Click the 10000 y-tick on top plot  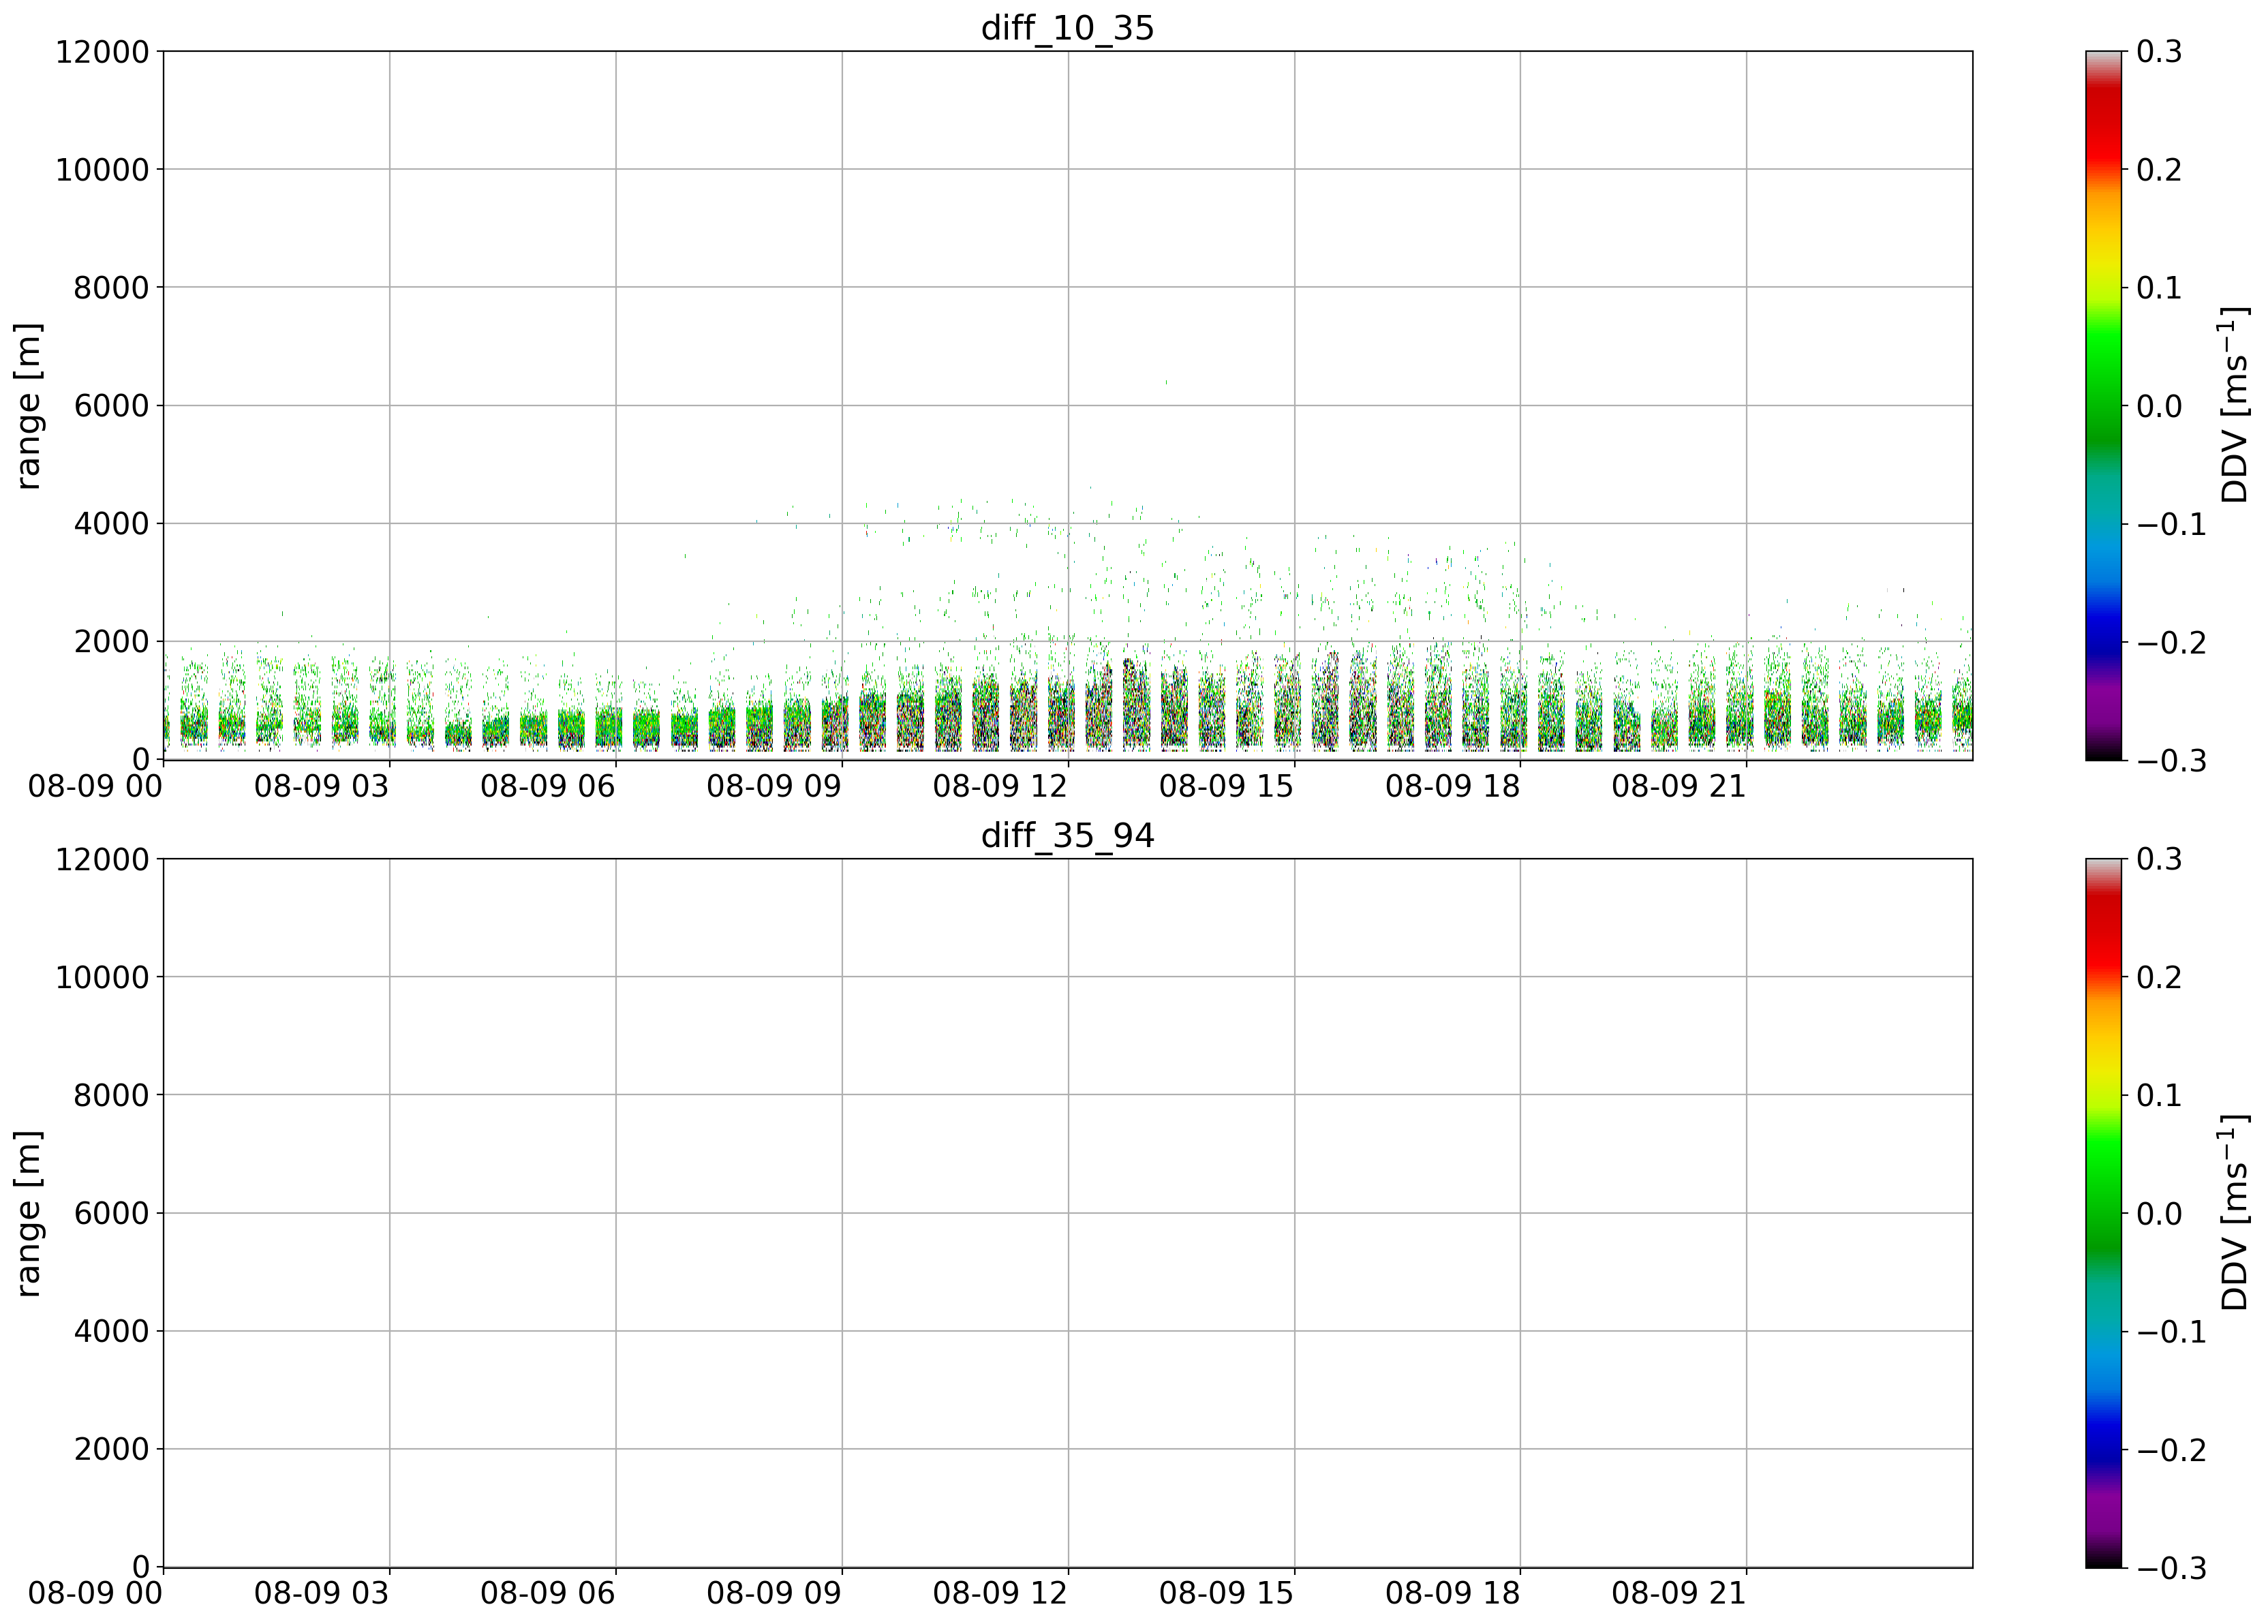tap(102, 170)
